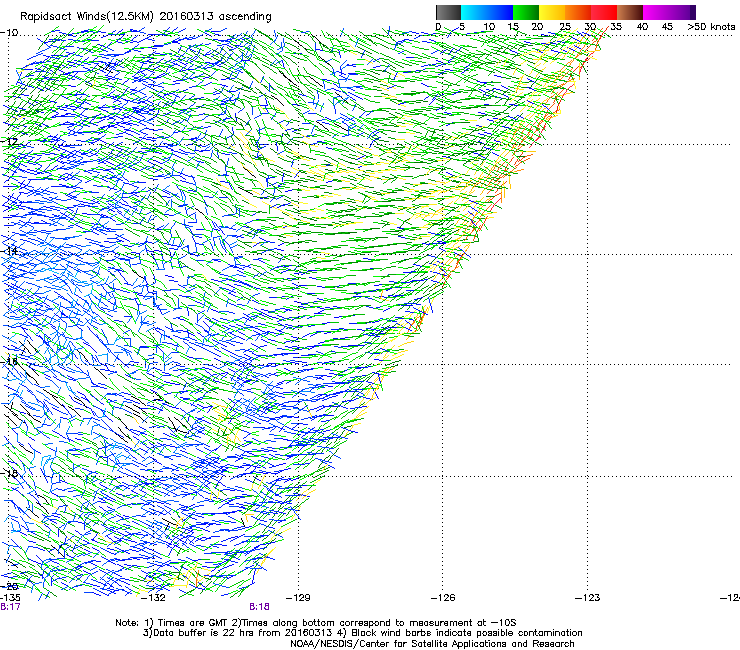The image size is (740, 650).
Task: Click the -126 longitude axis label
Action: pyautogui.click(x=443, y=598)
